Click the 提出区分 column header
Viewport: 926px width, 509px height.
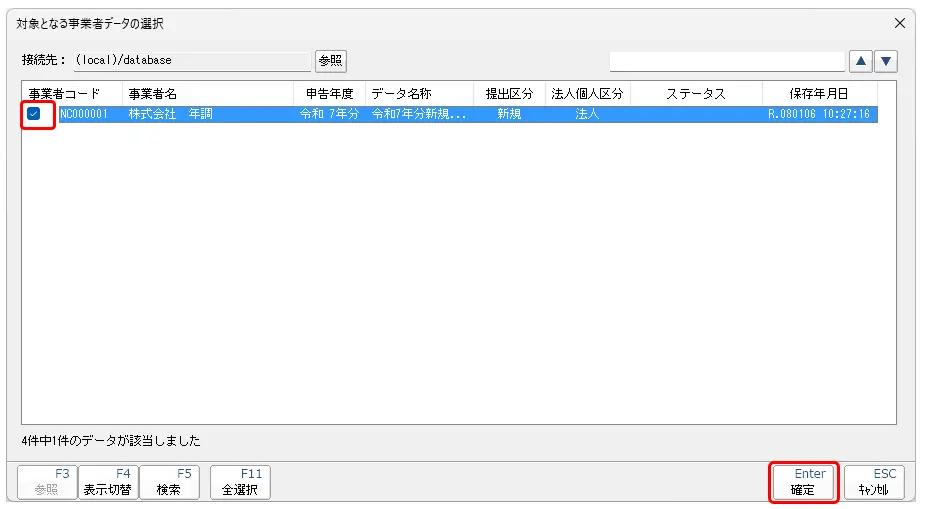tap(509, 94)
